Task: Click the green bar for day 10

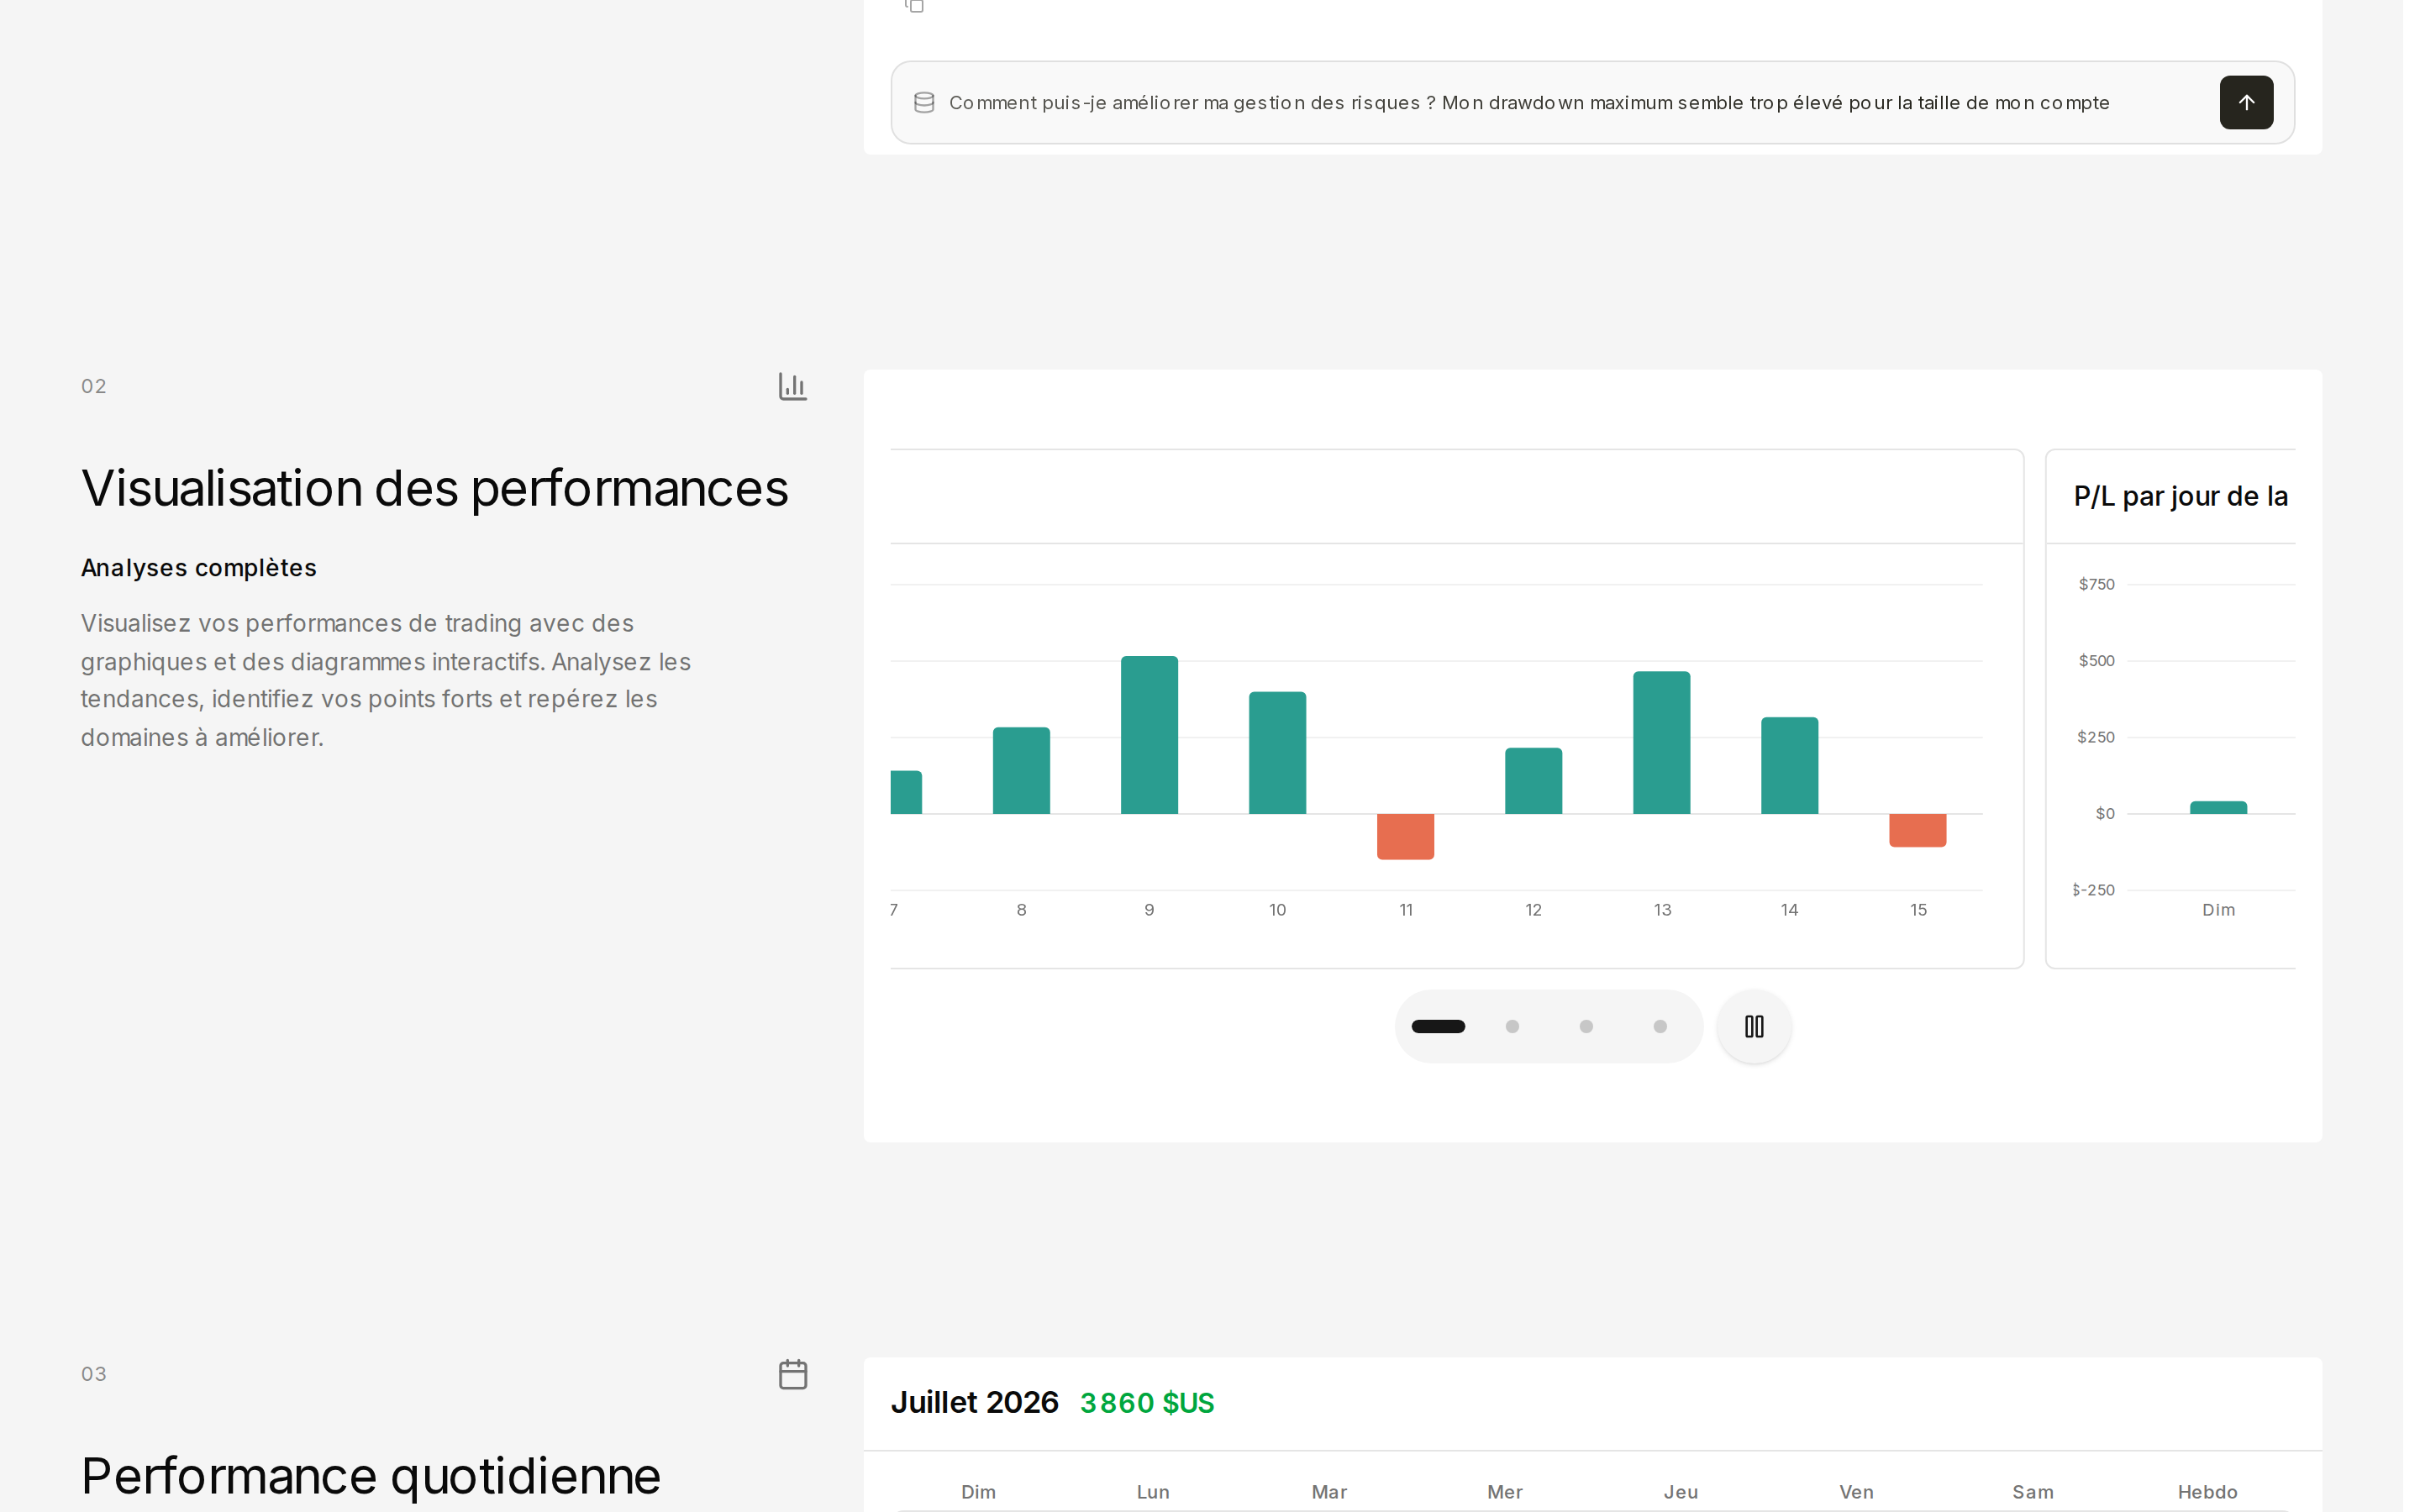Action: [1277, 752]
